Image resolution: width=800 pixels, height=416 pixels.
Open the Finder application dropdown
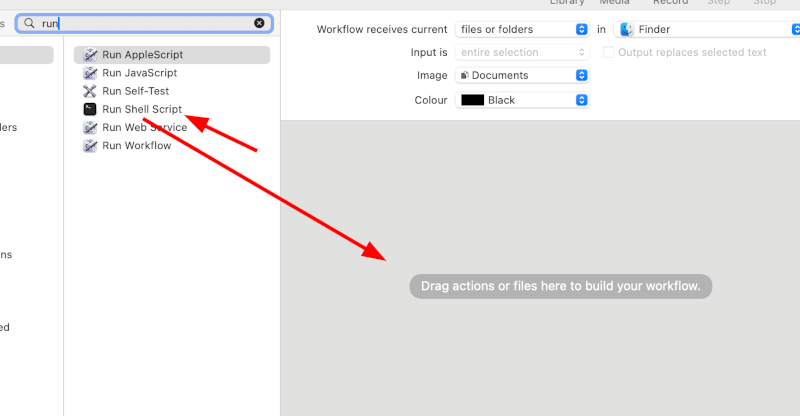pyautogui.click(x=705, y=30)
